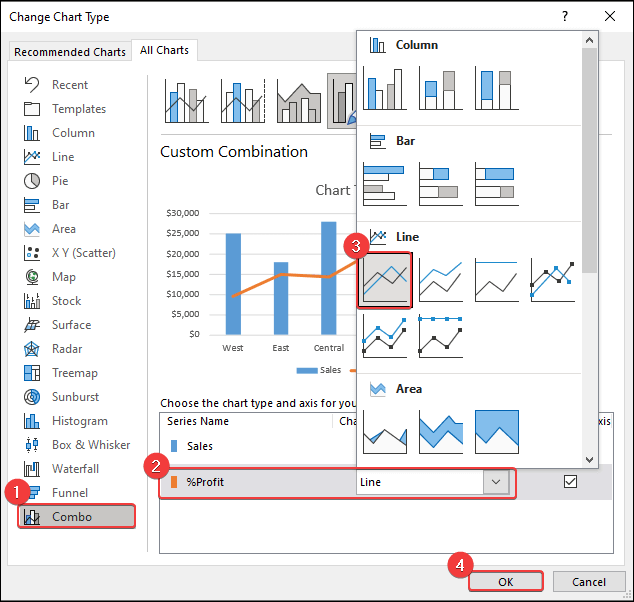Select Box & Whisker chart category
This screenshot has width=634, height=602.
[77, 445]
